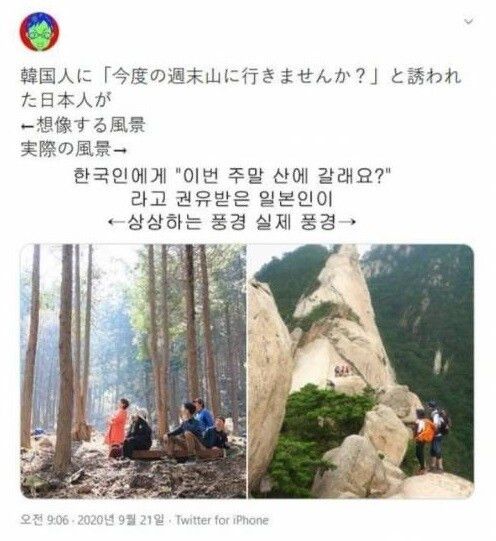Click the Korean translation line 한국인에게

click(x=231, y=176)
